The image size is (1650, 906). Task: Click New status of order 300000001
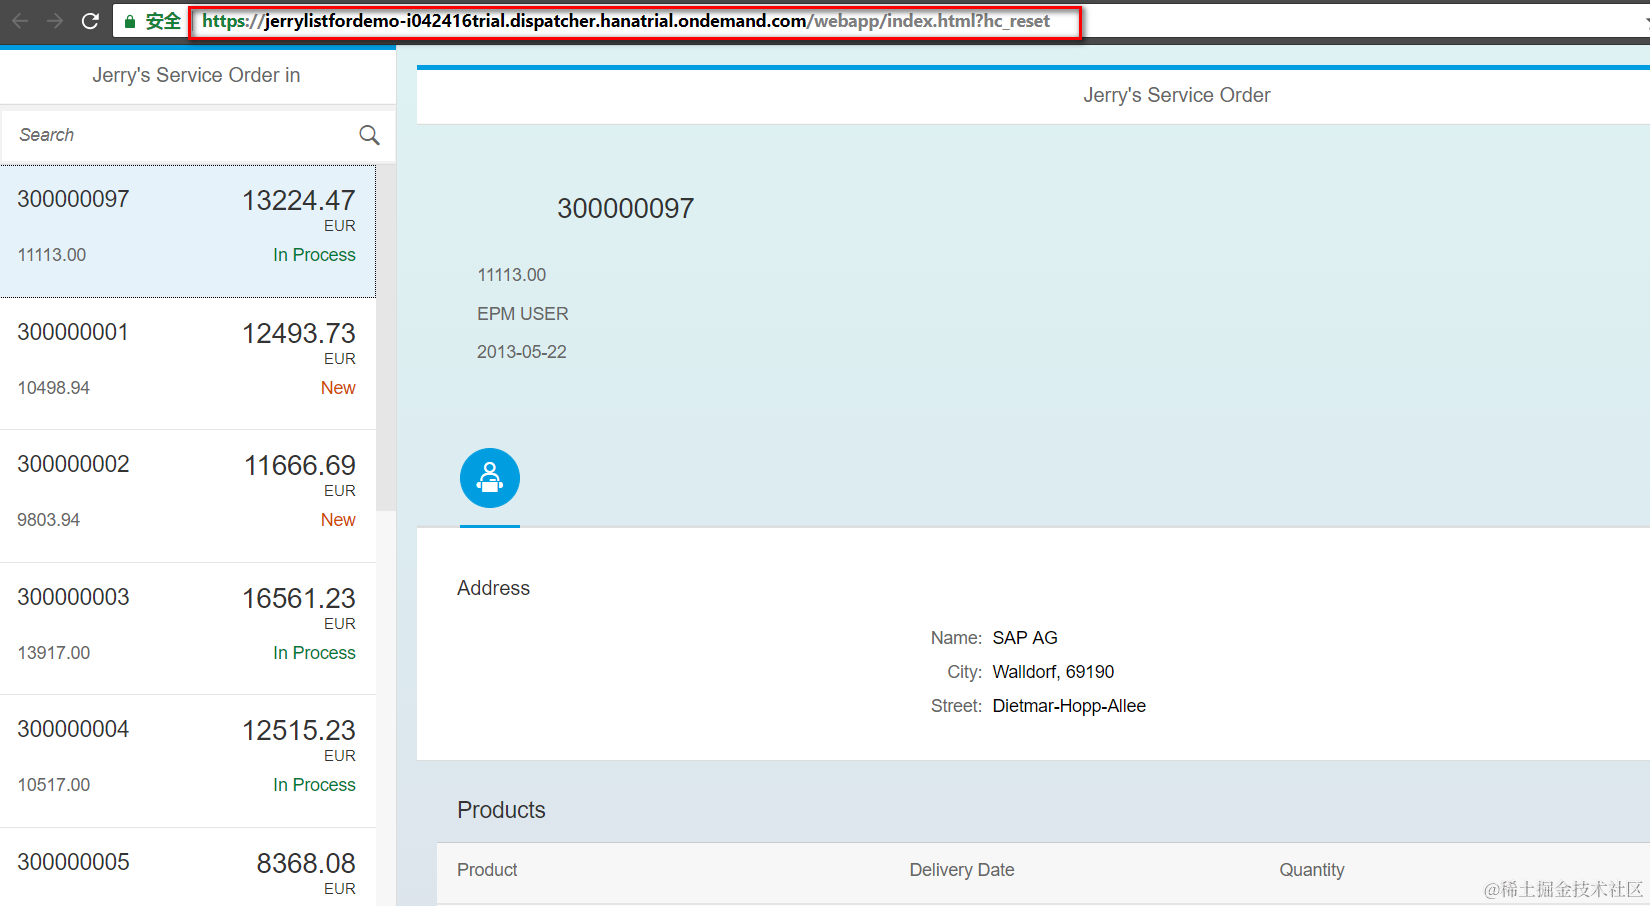pos(338,388)
